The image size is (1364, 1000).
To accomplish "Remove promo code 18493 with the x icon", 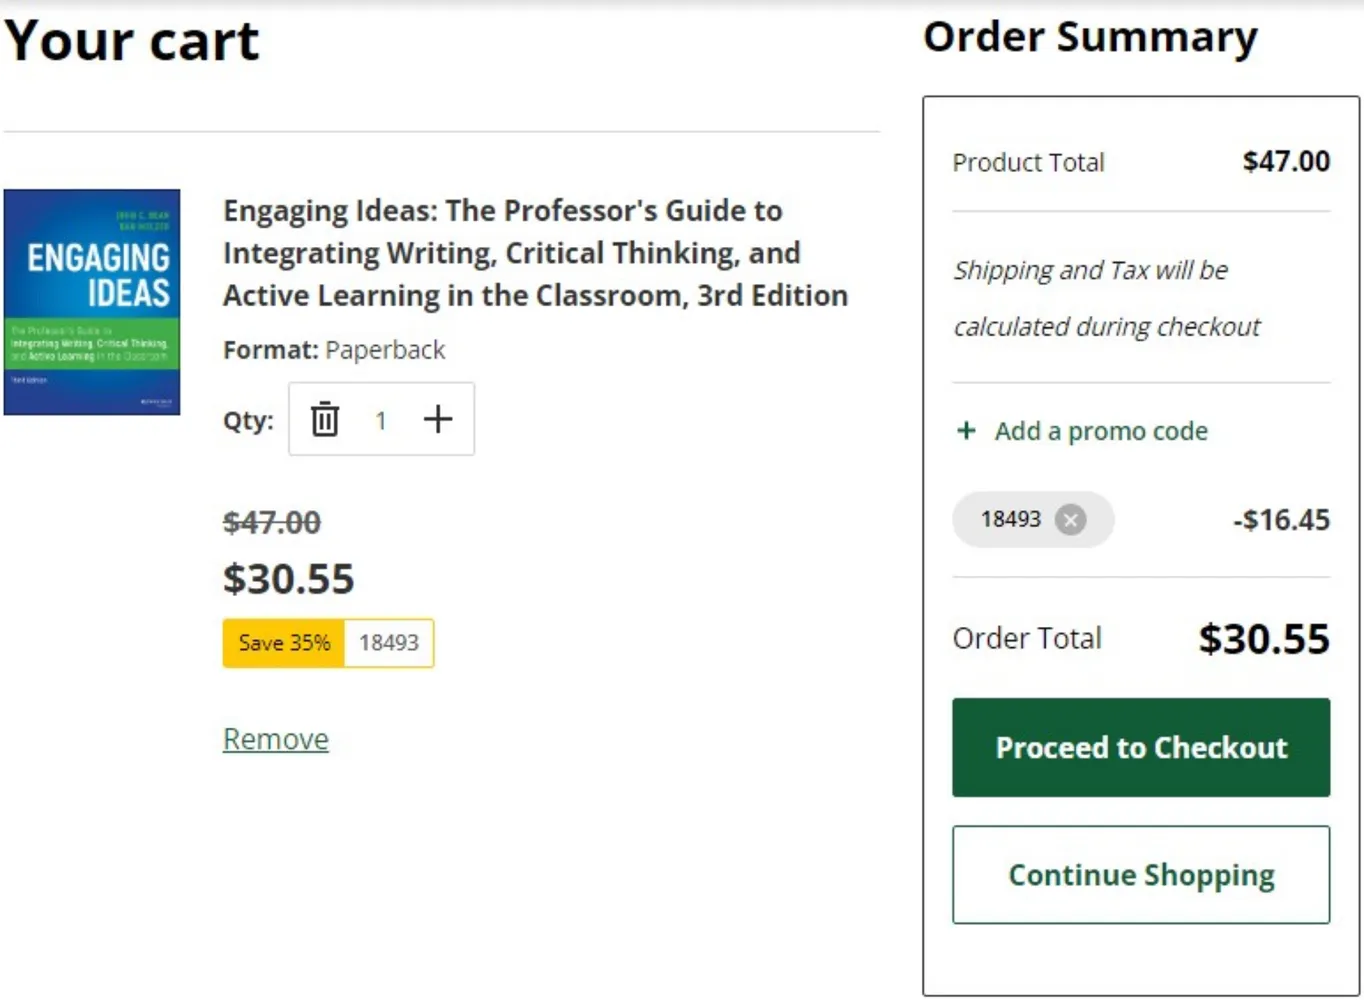I will (x=1071, y=520).
